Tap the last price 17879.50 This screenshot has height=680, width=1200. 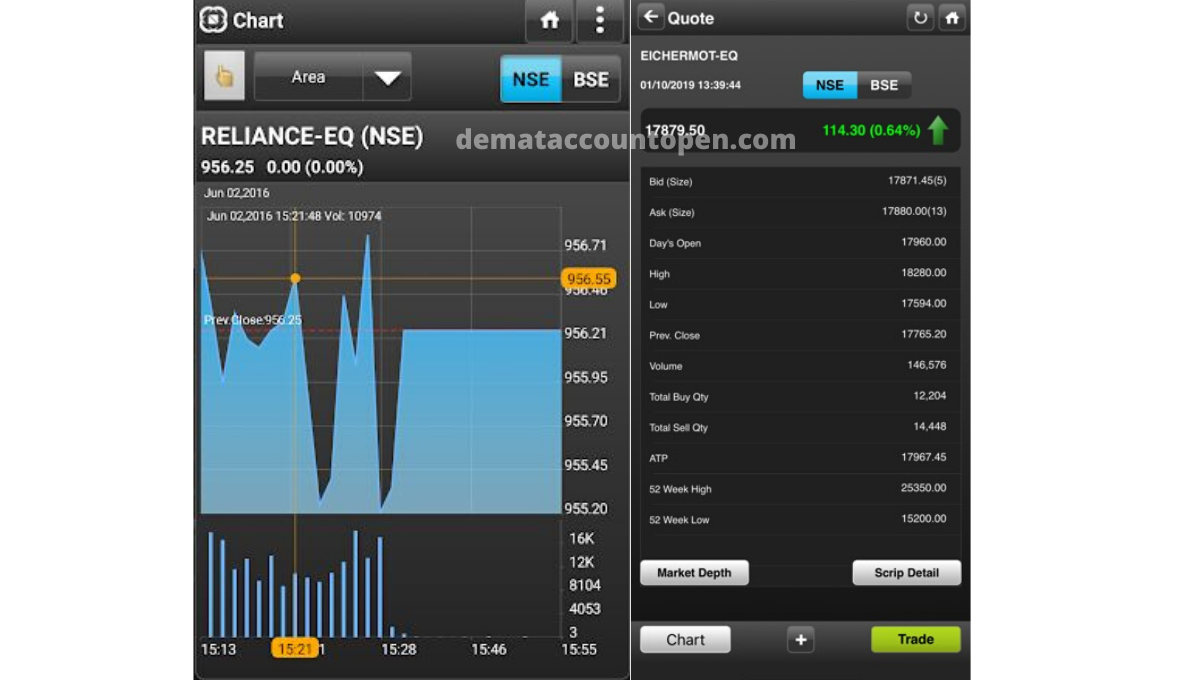point(675,130)
